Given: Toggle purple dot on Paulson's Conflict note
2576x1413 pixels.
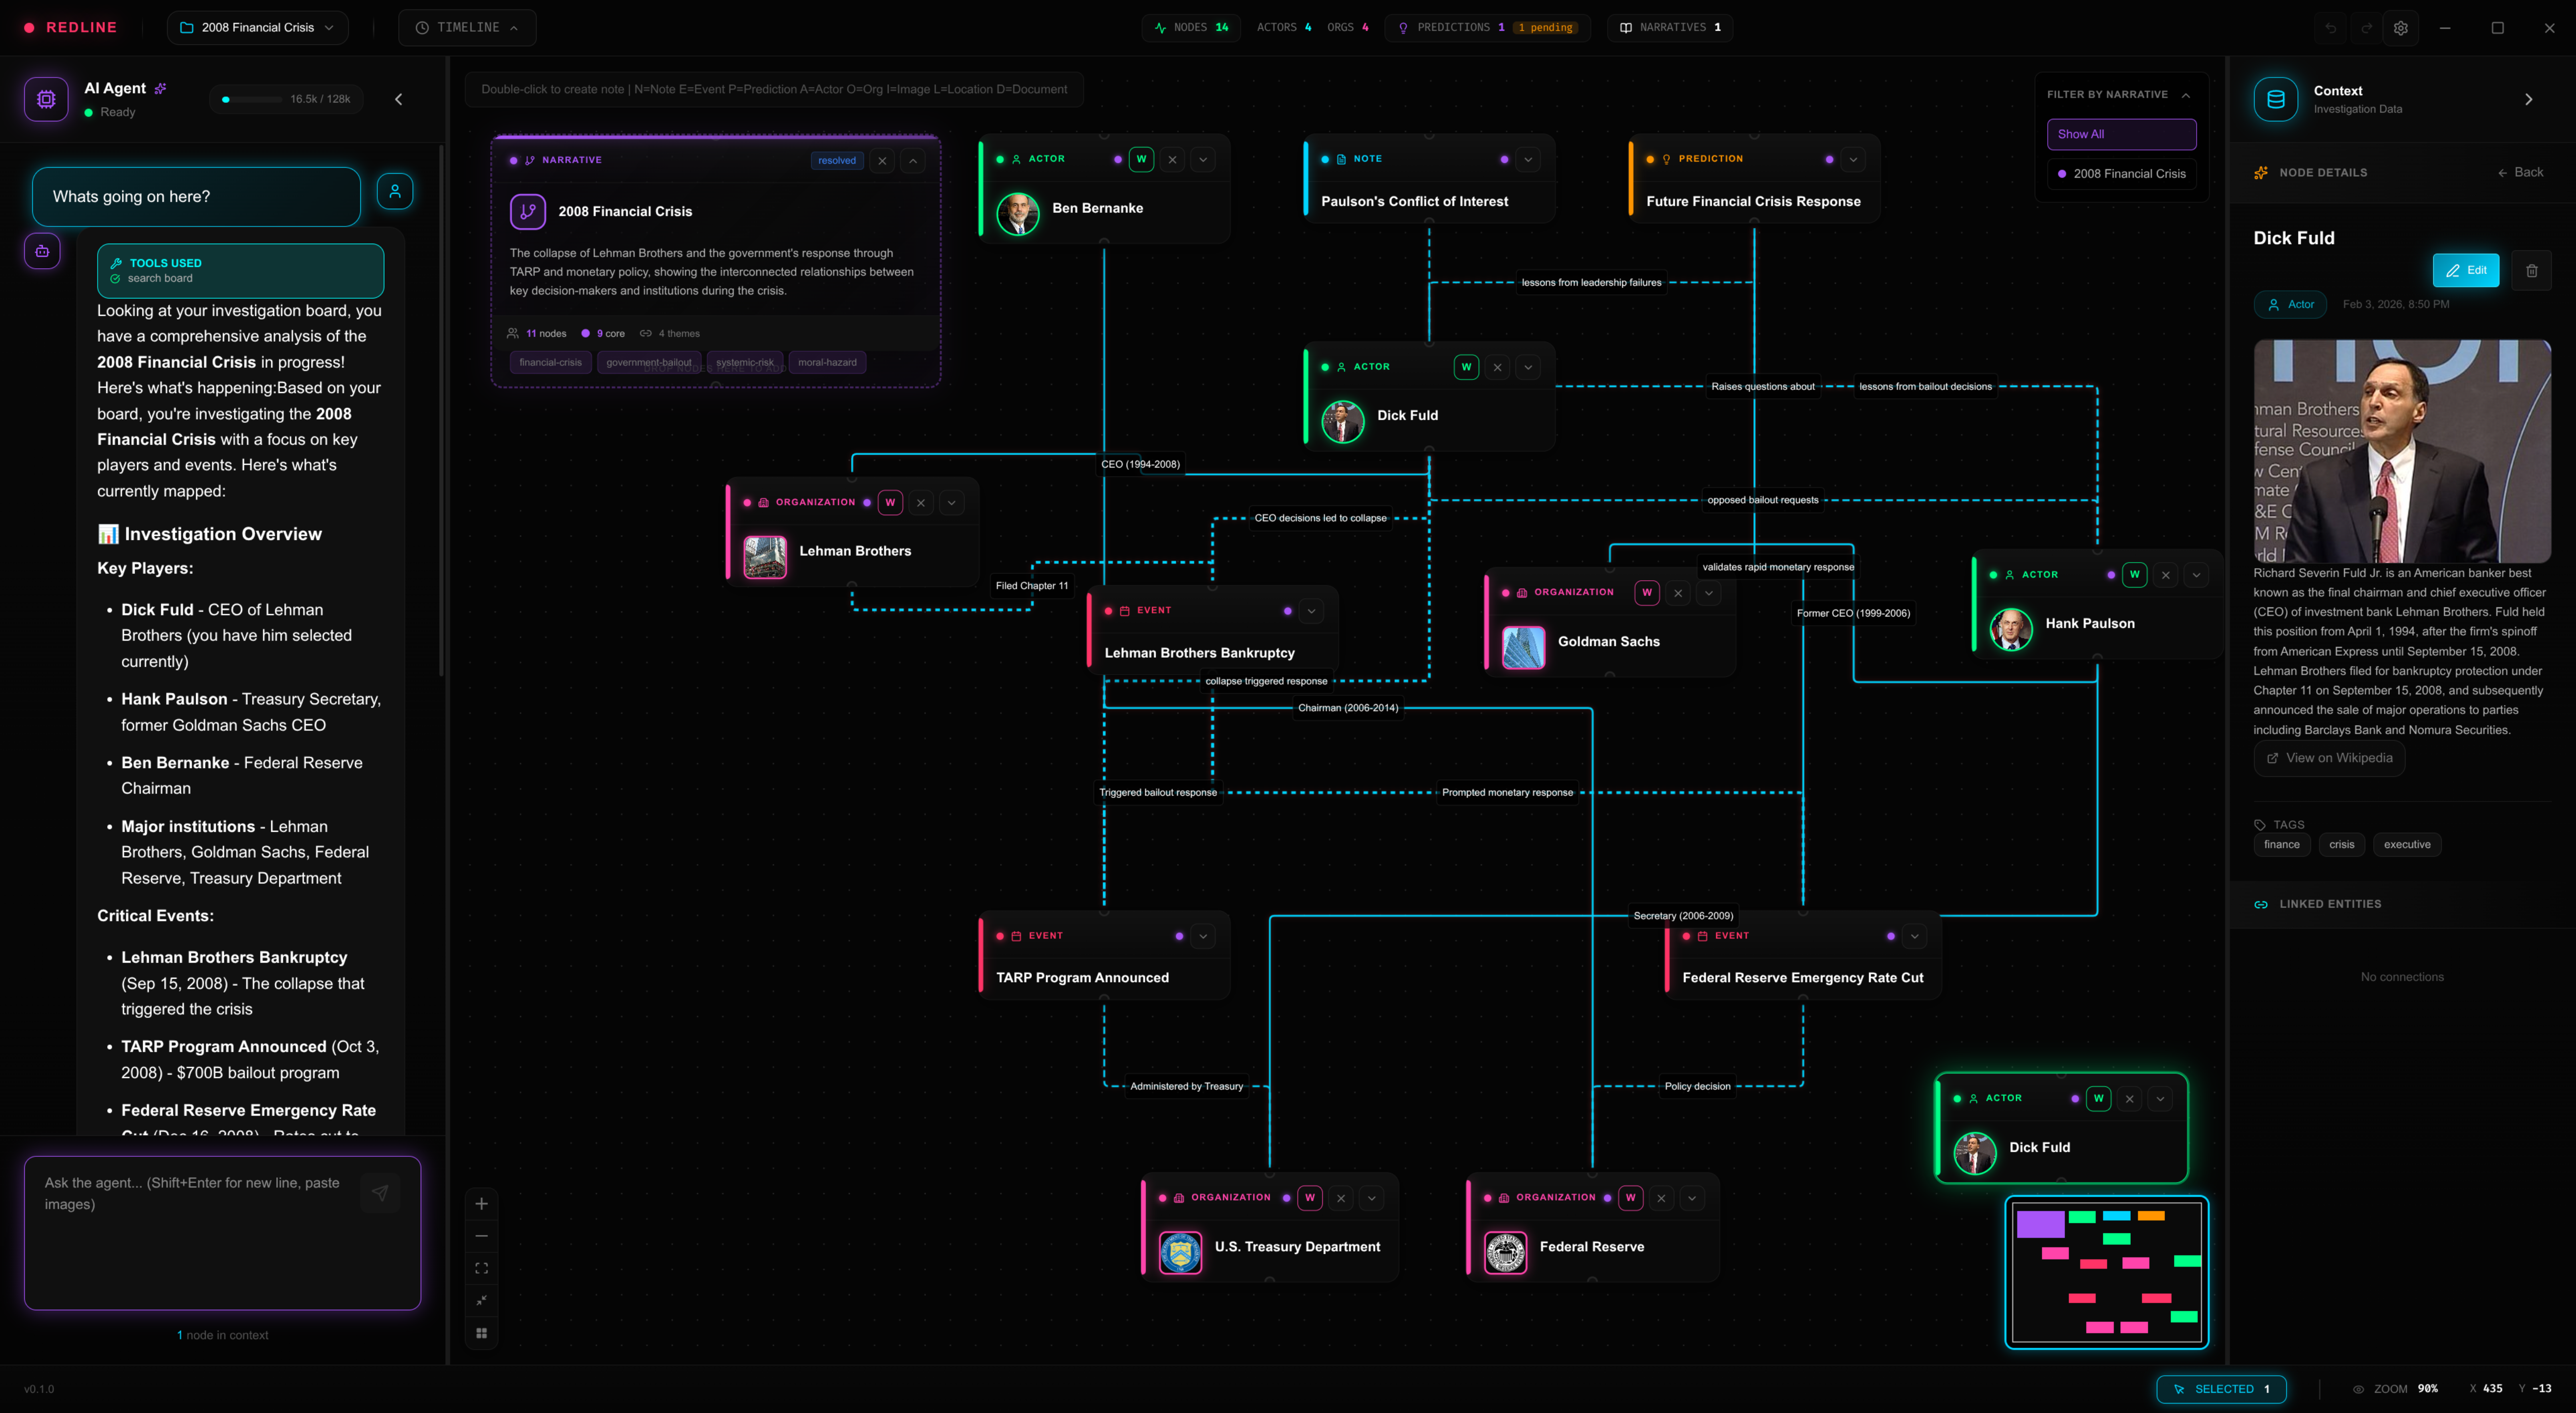Looking at the screenshot, I should point(1504,159).
